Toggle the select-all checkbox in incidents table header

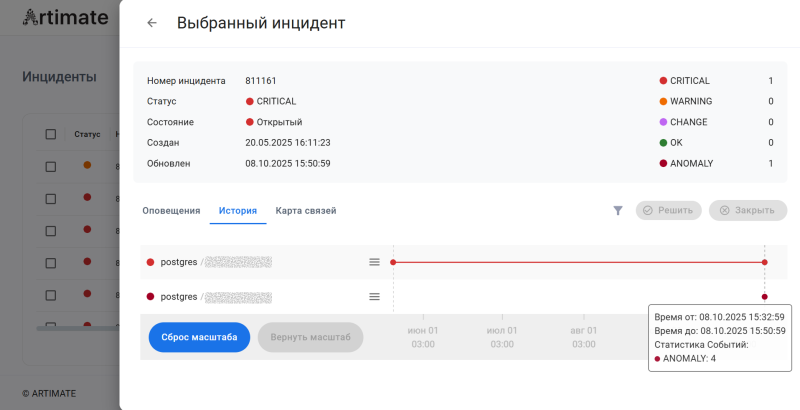tap(51, 134)
